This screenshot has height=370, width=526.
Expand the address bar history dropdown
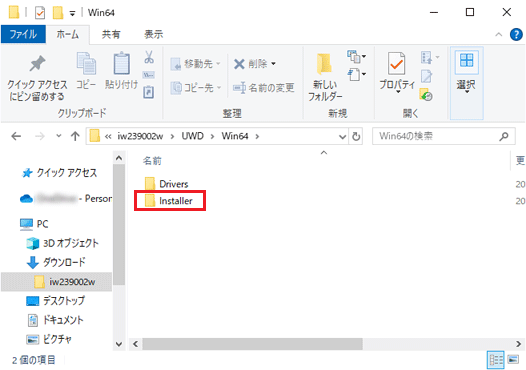[342, 137]
